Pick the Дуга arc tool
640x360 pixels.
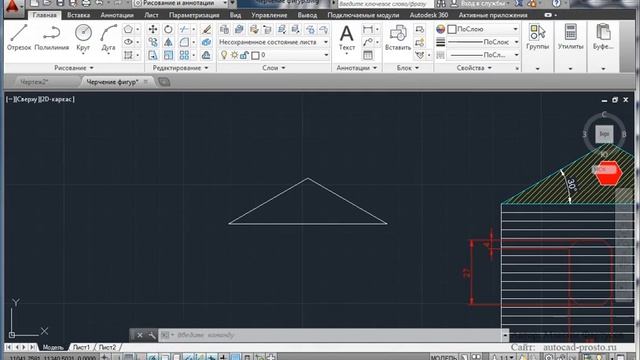pyautogui.click(x=108, y=38)
